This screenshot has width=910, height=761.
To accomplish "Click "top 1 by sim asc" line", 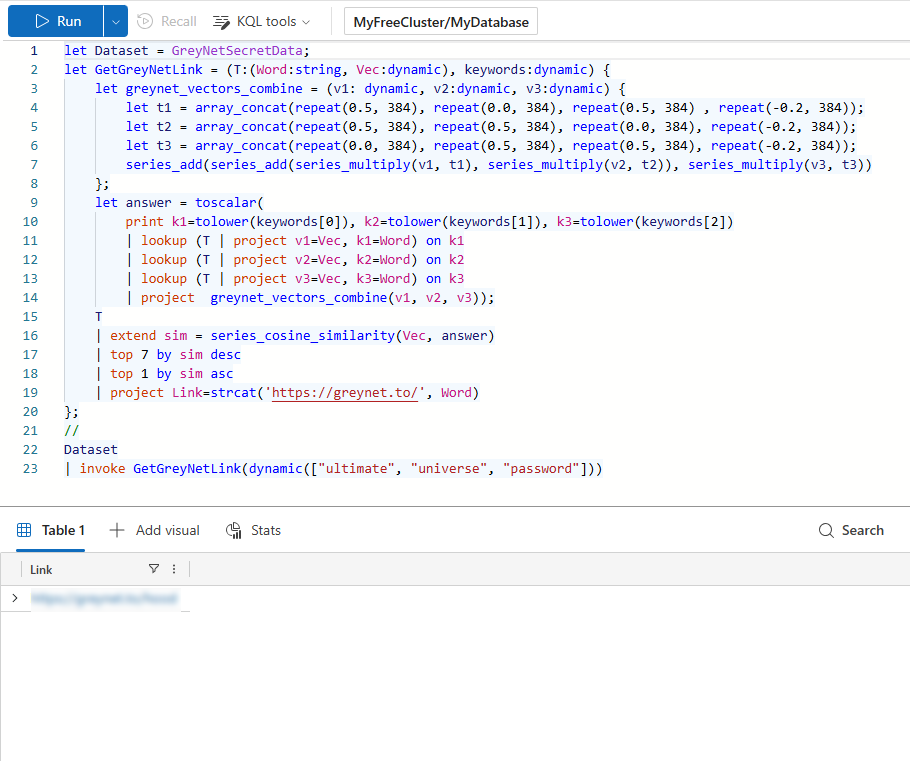I will [x=171, y=374].
